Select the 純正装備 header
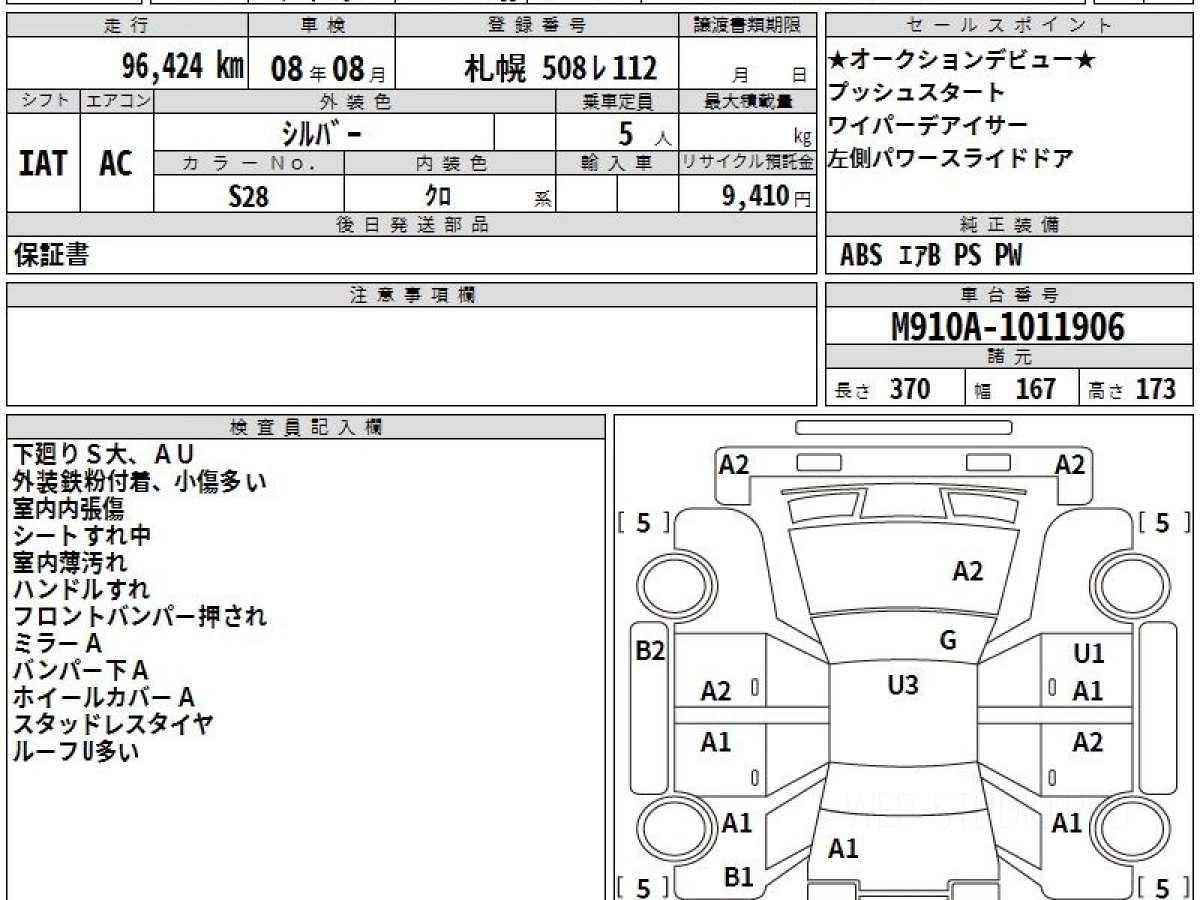The image size is (1200, 900). coord(1009,226)
